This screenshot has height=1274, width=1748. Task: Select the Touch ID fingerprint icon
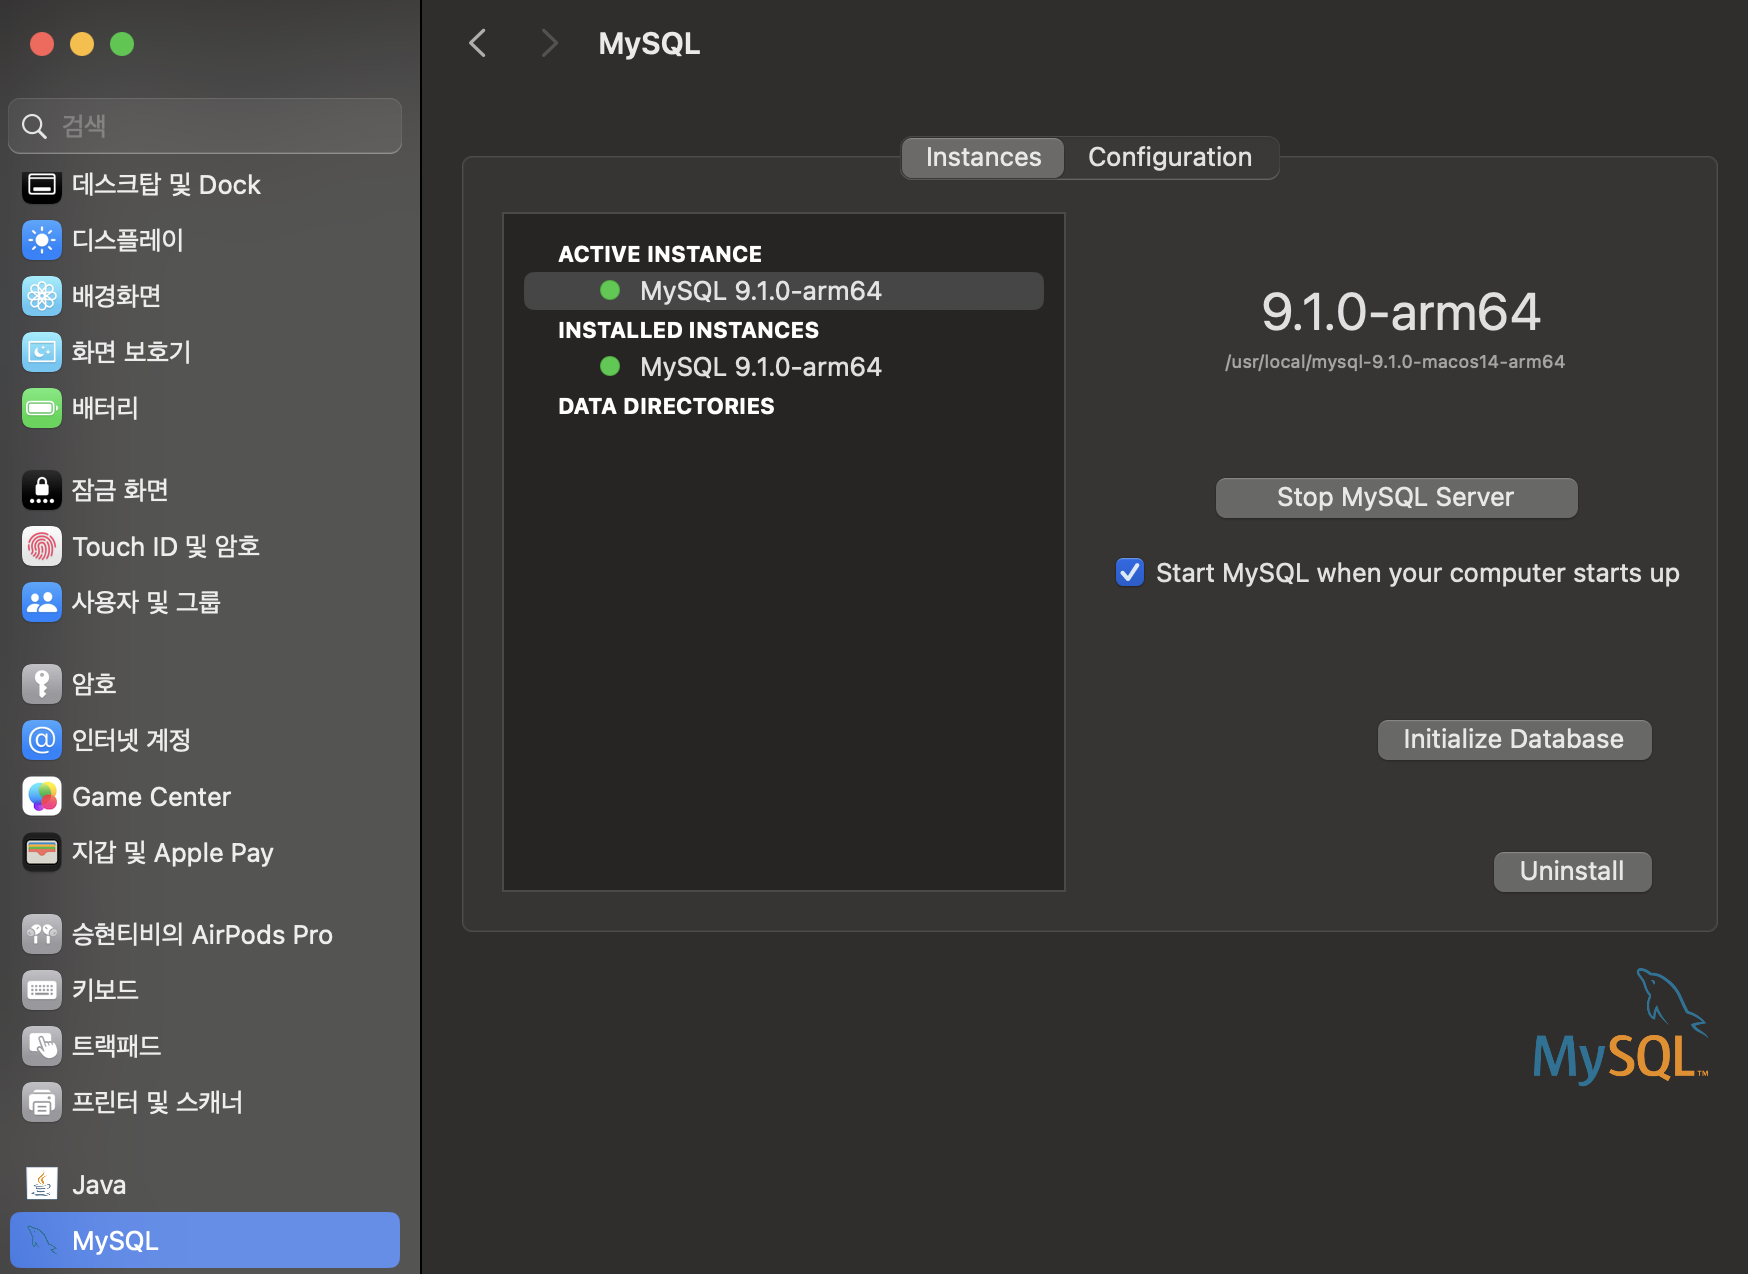pos(42,546)
